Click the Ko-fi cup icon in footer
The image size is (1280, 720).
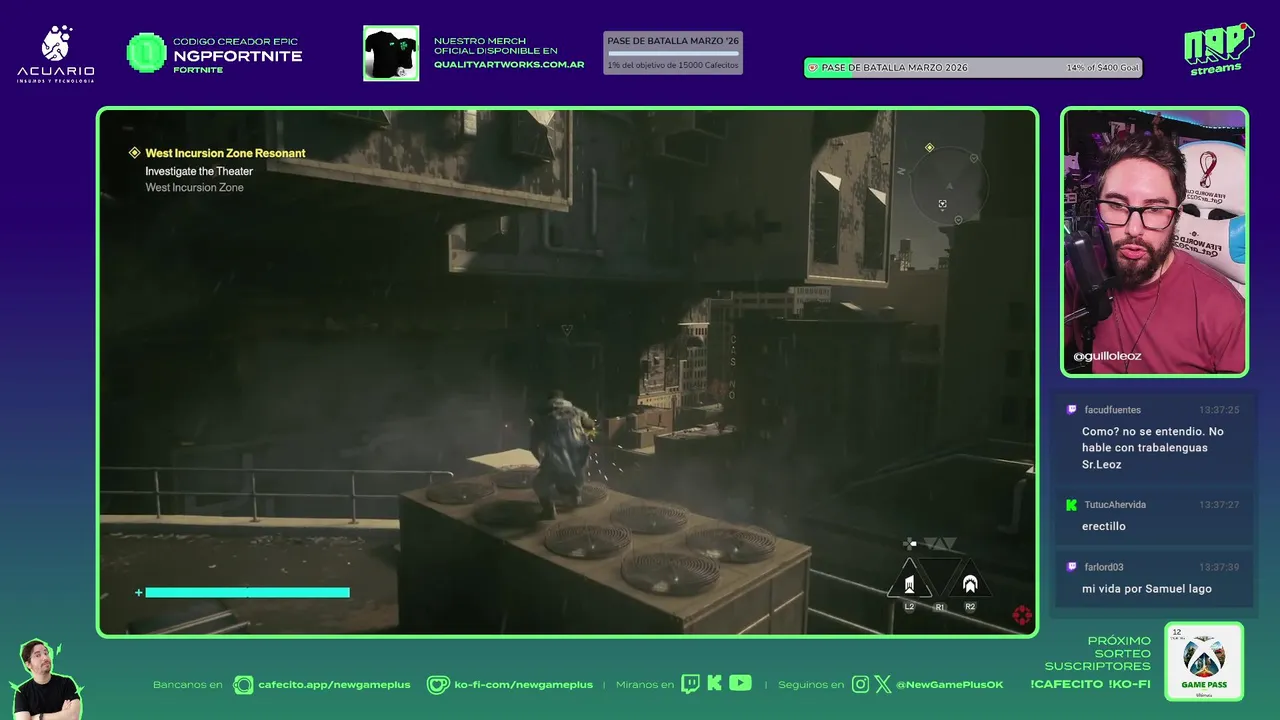tap(438, 684)
